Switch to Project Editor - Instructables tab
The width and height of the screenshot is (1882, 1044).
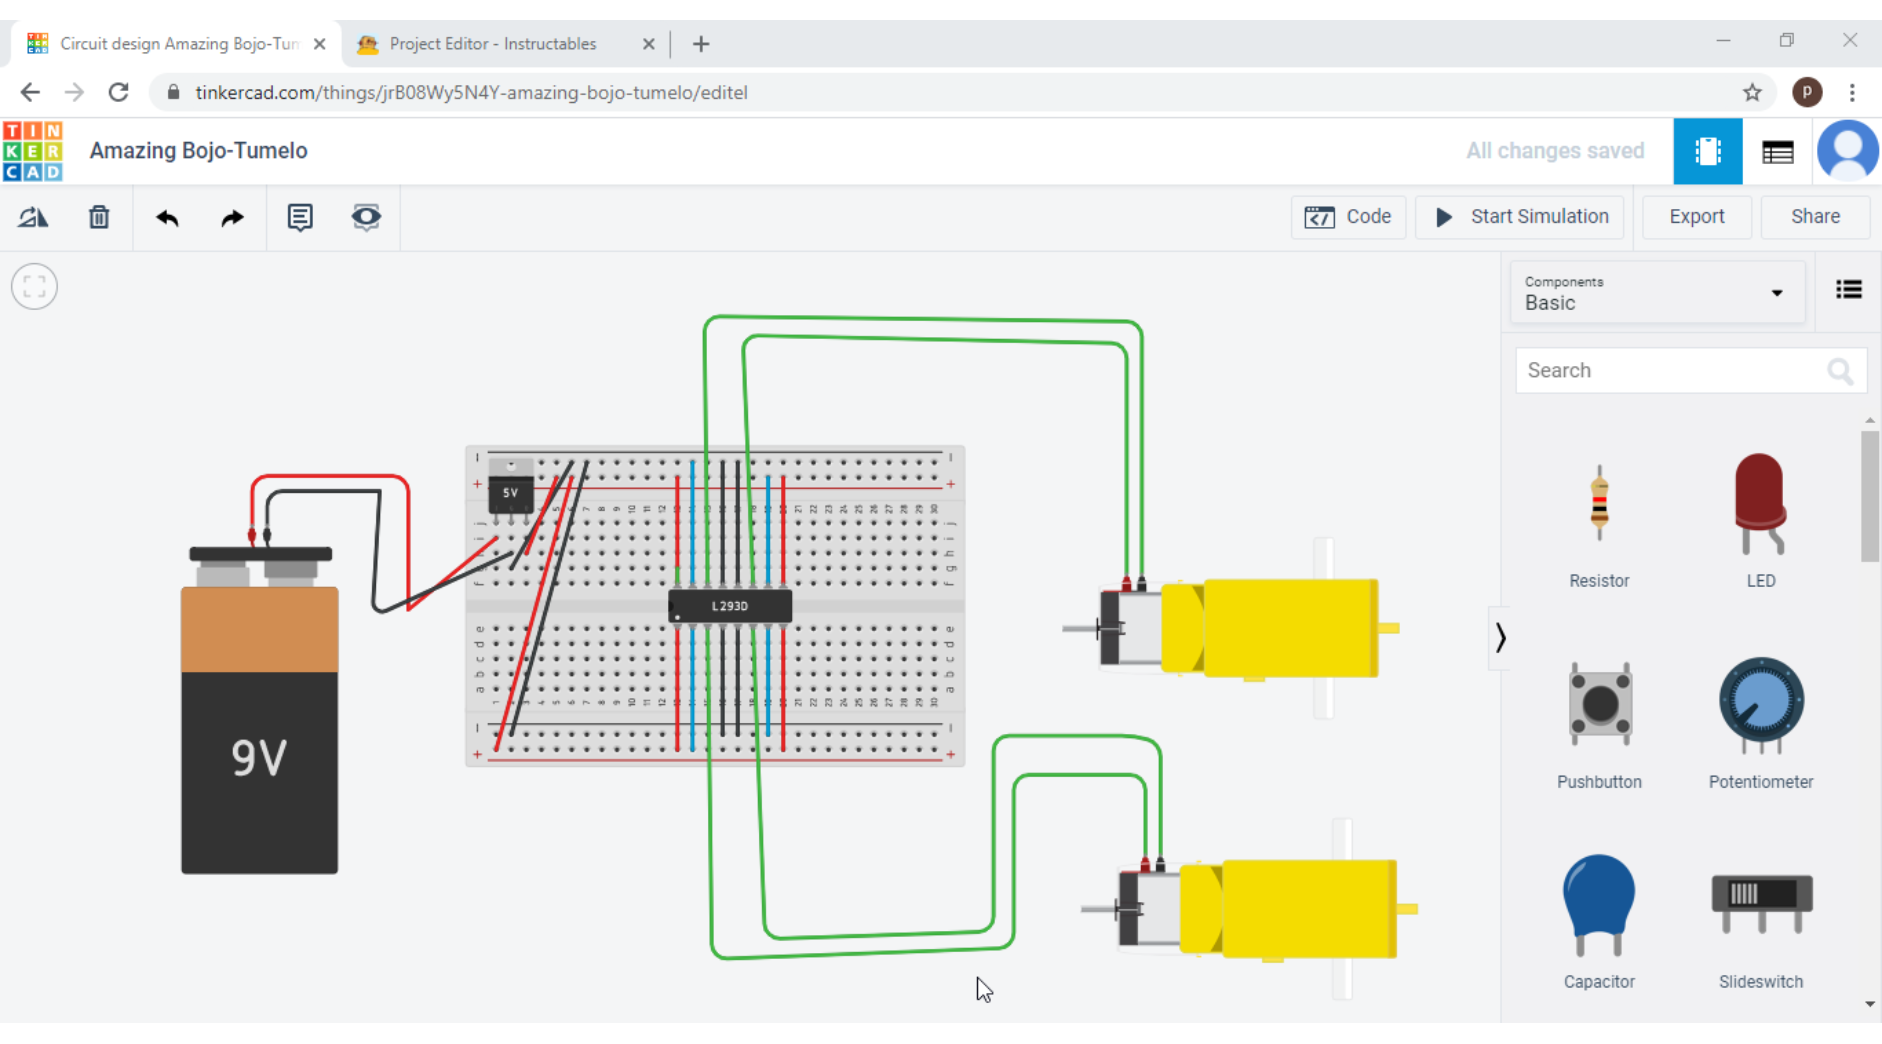493,44
